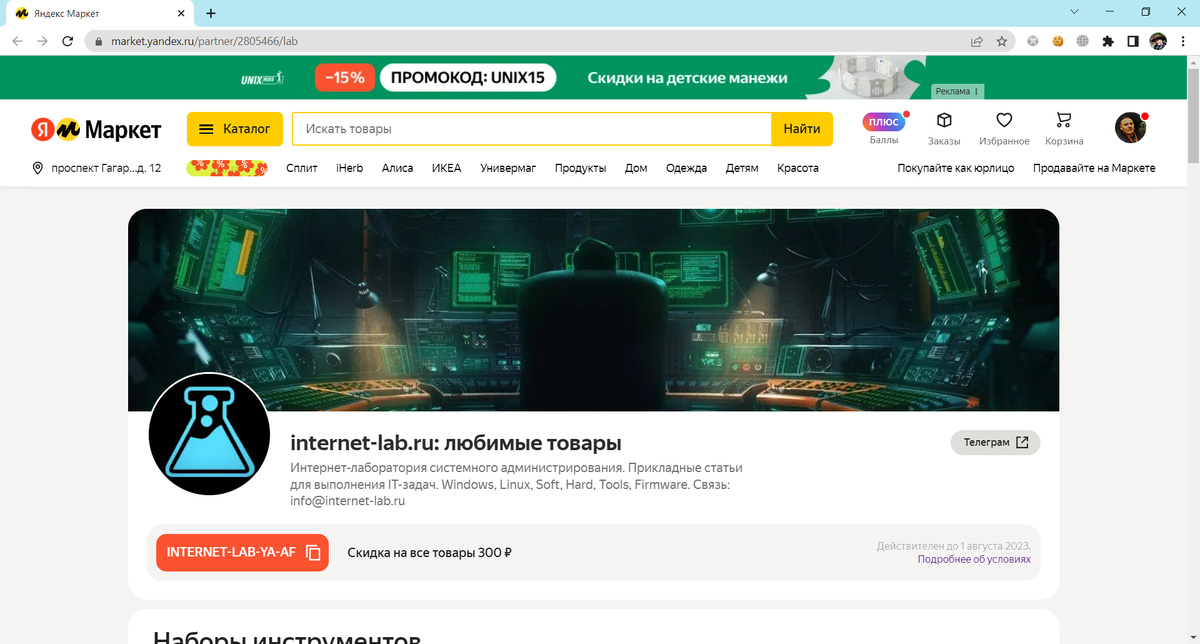The image size is (1200, 644).
Task: Click the Chrome profile avatar
Action: tap(1158, 41)
